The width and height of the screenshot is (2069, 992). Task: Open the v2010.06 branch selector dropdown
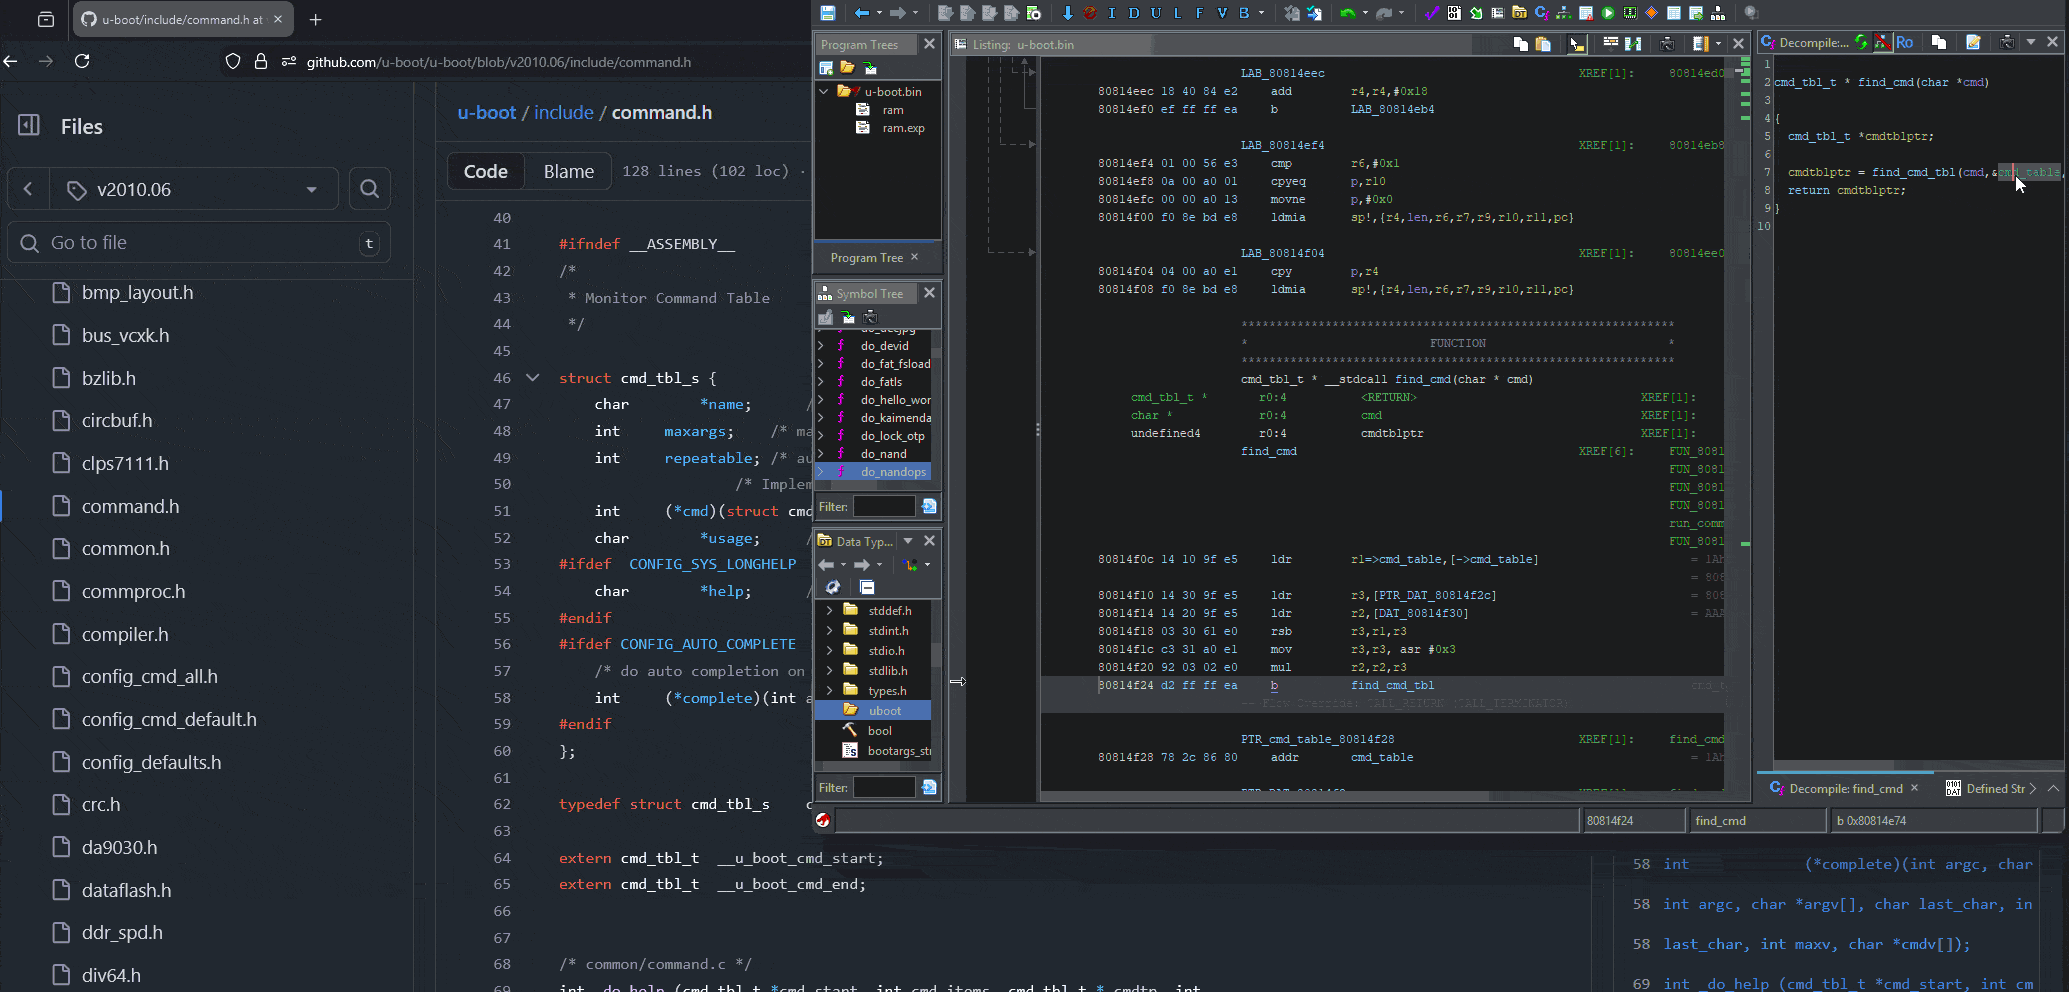(190, 189)
